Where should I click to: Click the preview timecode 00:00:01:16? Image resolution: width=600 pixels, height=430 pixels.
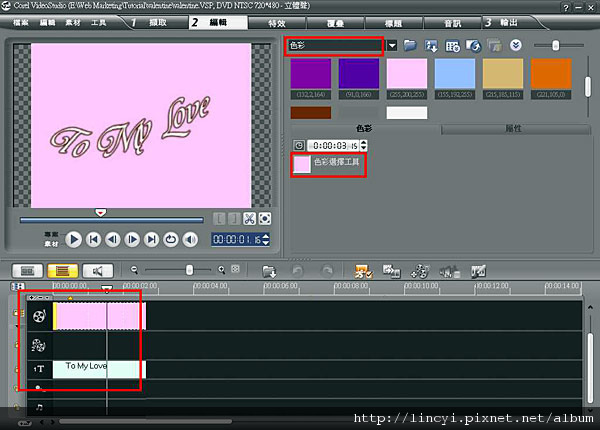pyautogui.click(x=236, y=239)
